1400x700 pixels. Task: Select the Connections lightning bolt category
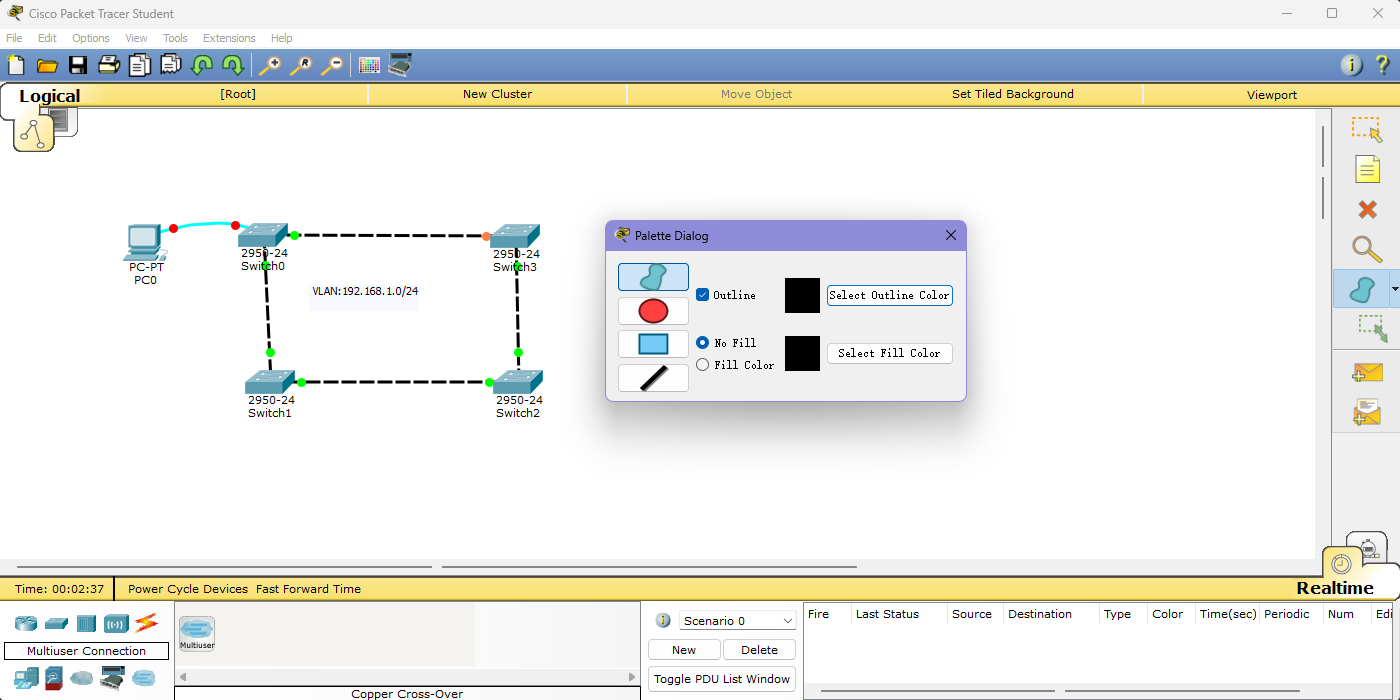[146, 623]
